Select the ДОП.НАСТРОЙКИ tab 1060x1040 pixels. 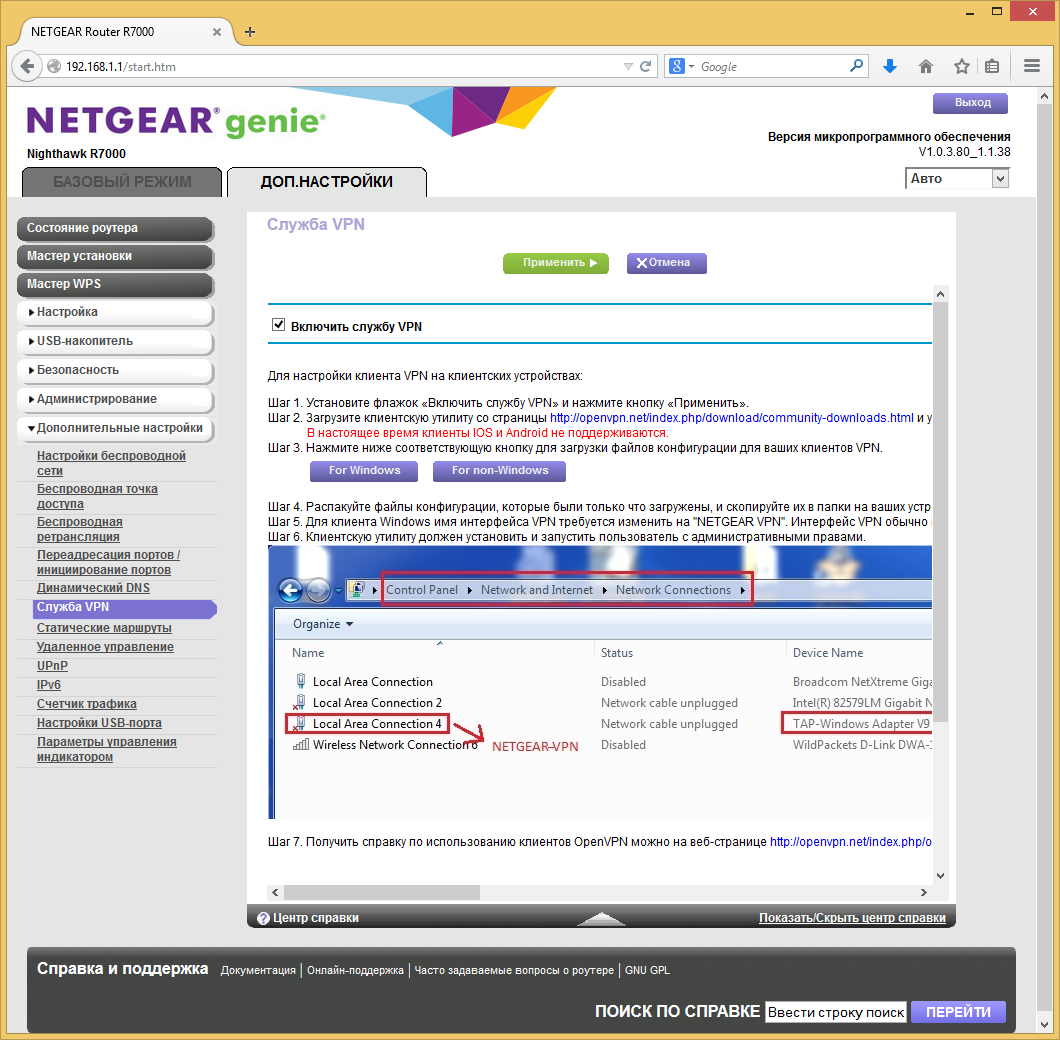[x=327, y=182]
